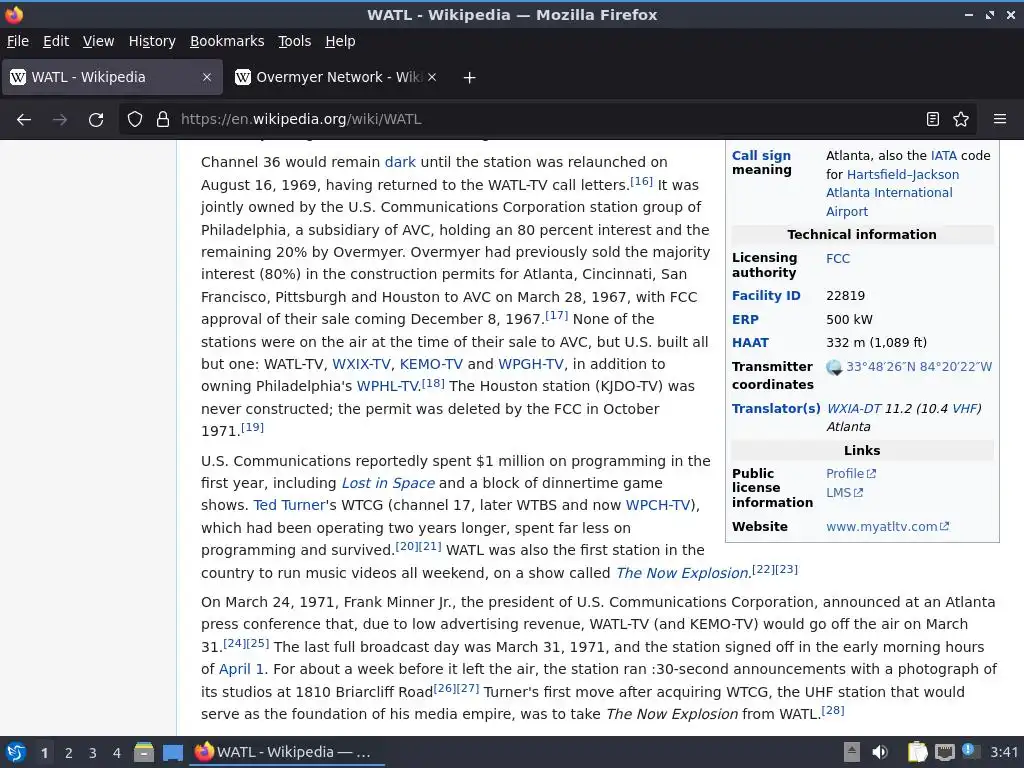The height and width of the screenshot is (768, 1024).
Task: Select the WATL - Wikipedia tab
Action: [112, 77]
